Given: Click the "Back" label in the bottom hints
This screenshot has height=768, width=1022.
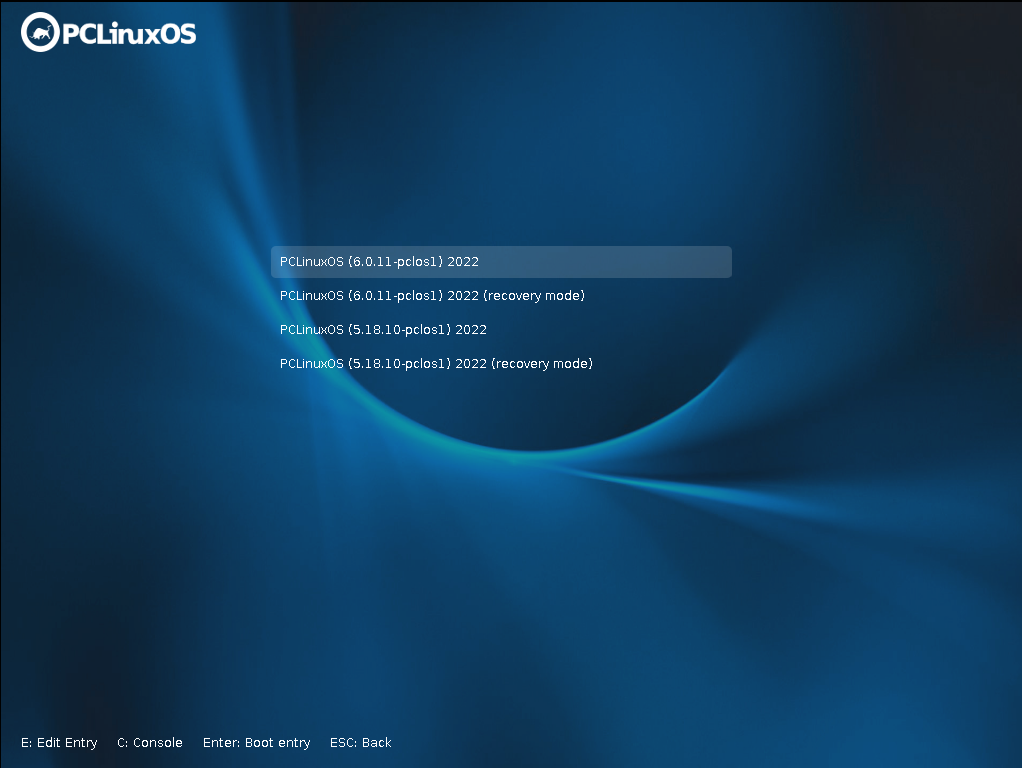Looking at the screenshot, I should coord(377,743).
